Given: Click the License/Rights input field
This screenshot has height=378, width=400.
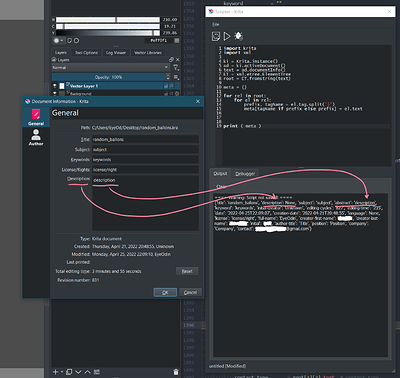Looking at the screenshot, I should point(145,169).
